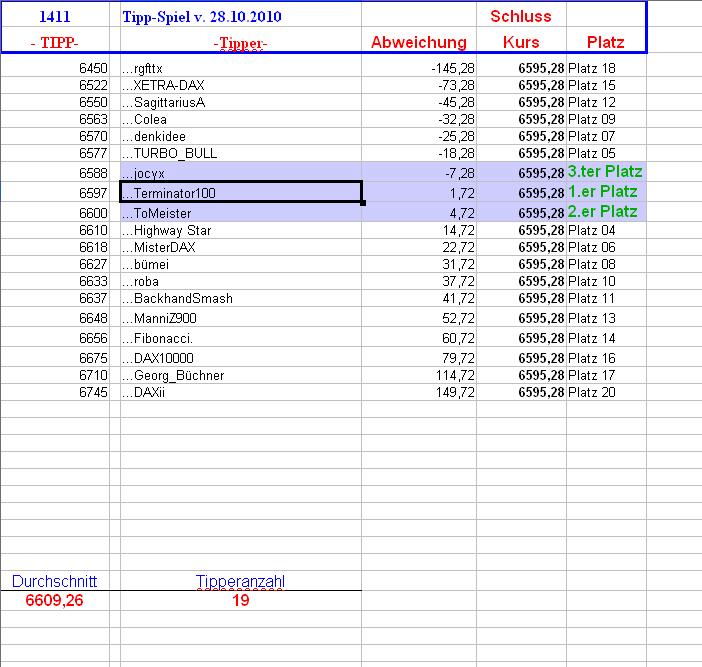Viewport: 702px width, 667px height.
Task: Click tip value '6563'
Action: [x=93, y=119]
